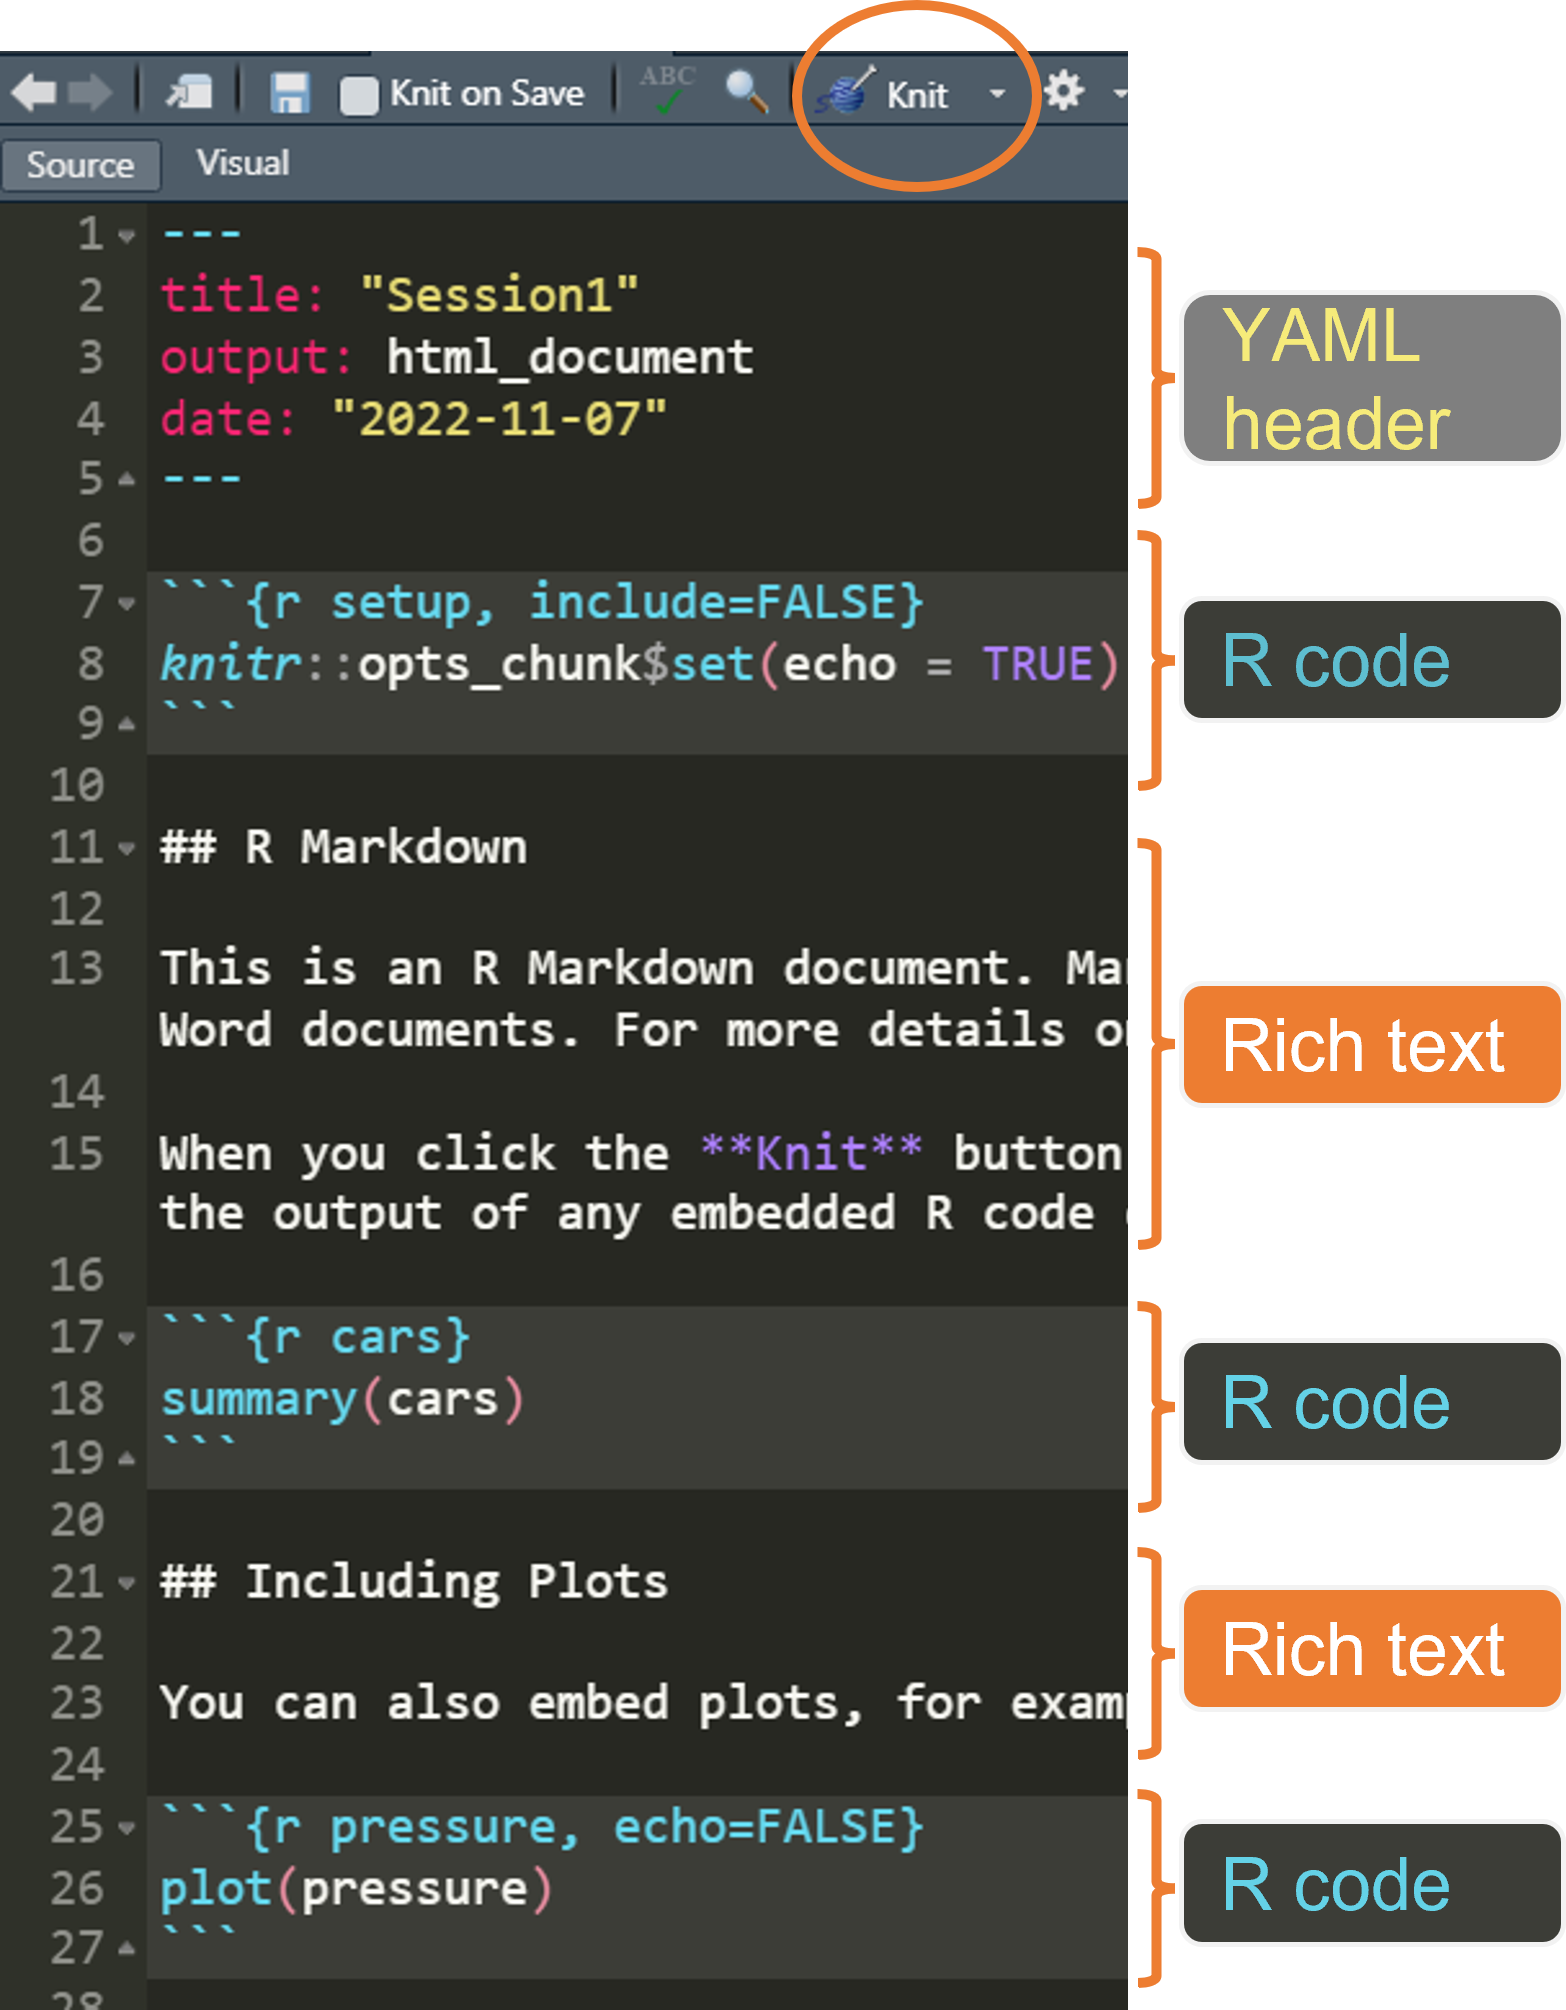Click the {r cars} chunk header

pos(315,1337)
